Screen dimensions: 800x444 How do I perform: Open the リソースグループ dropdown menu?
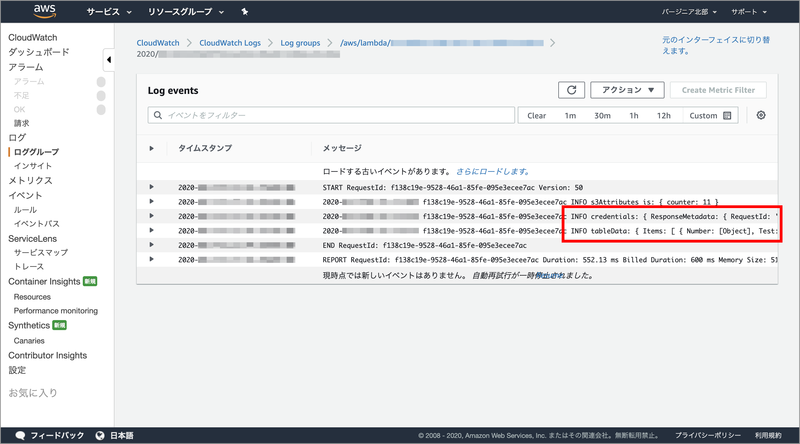[x=186, y=12]
